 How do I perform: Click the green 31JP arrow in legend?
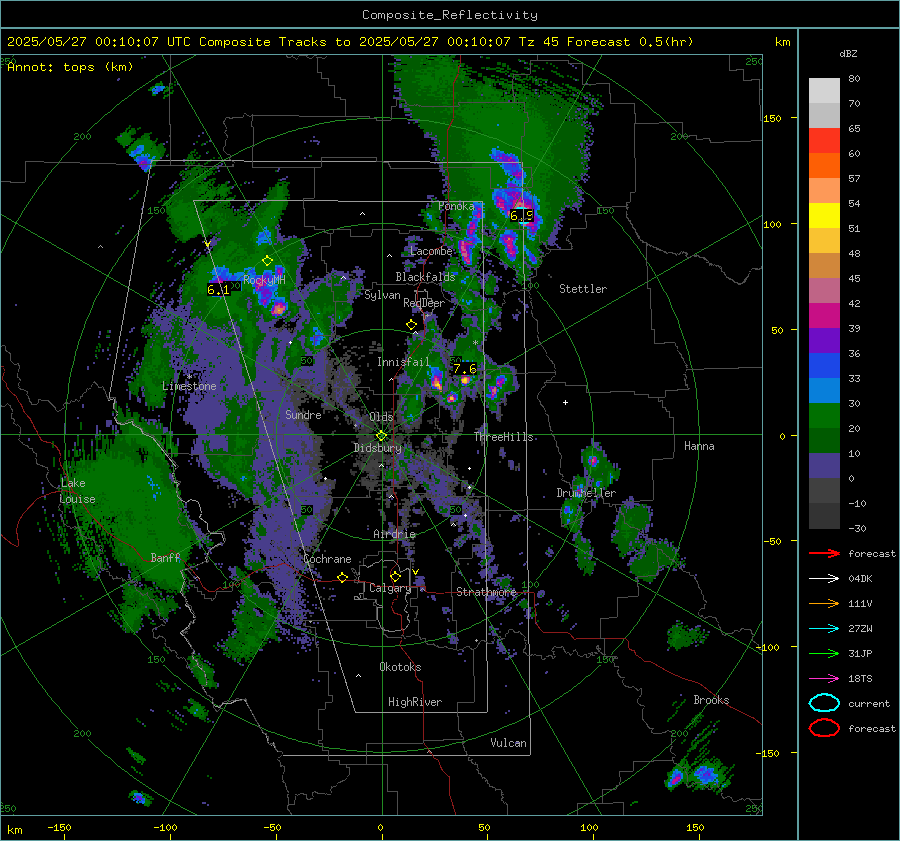point(824,653)
